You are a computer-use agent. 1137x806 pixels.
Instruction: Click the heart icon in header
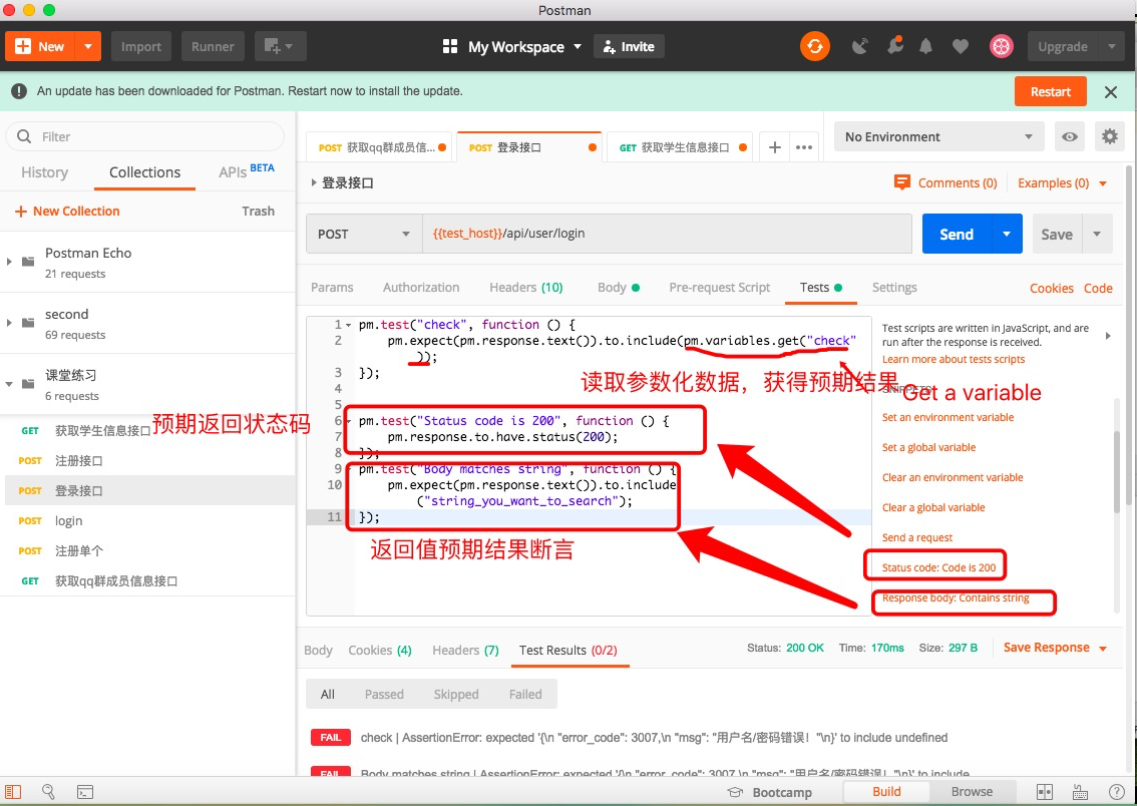click(960, 46)
